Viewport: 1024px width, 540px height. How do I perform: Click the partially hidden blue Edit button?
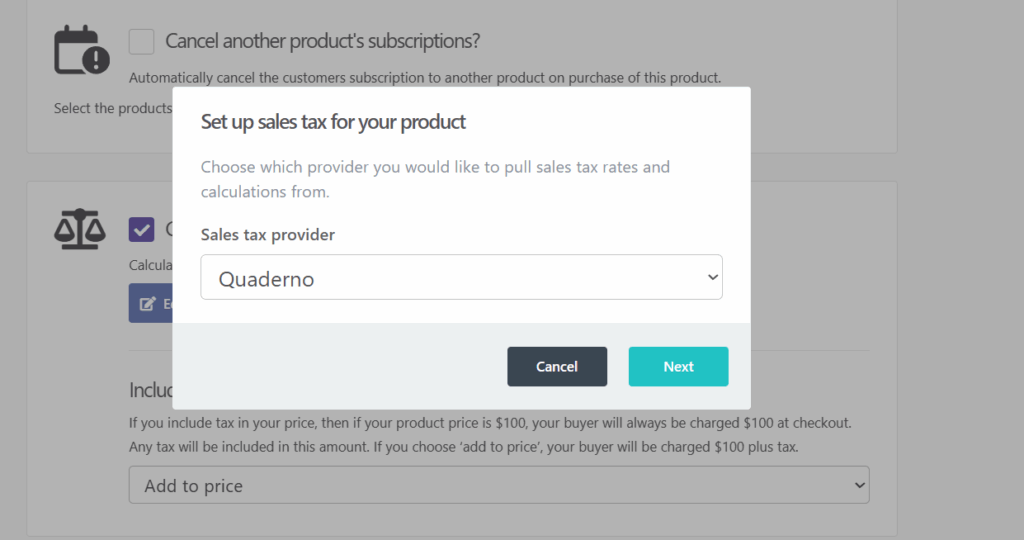click(x=151, y=303)
